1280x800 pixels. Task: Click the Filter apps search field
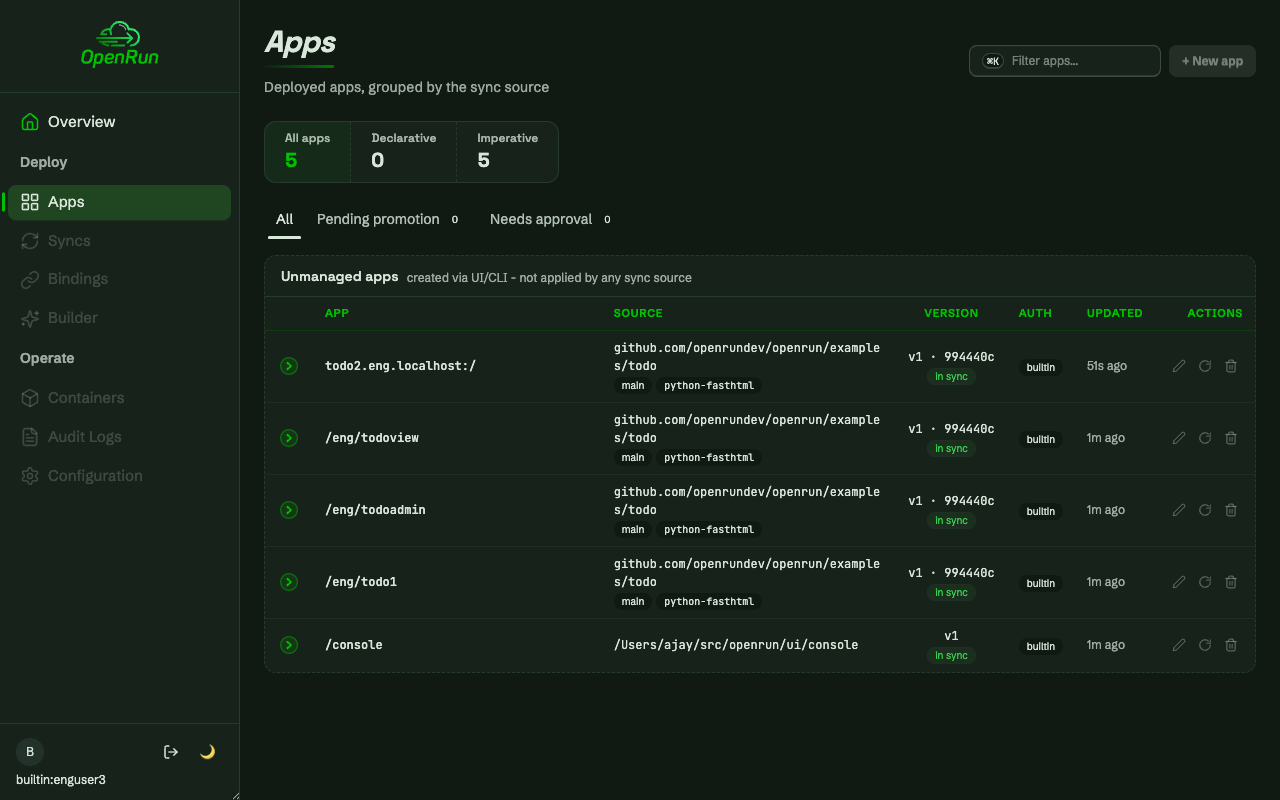tap(1065, 61)
